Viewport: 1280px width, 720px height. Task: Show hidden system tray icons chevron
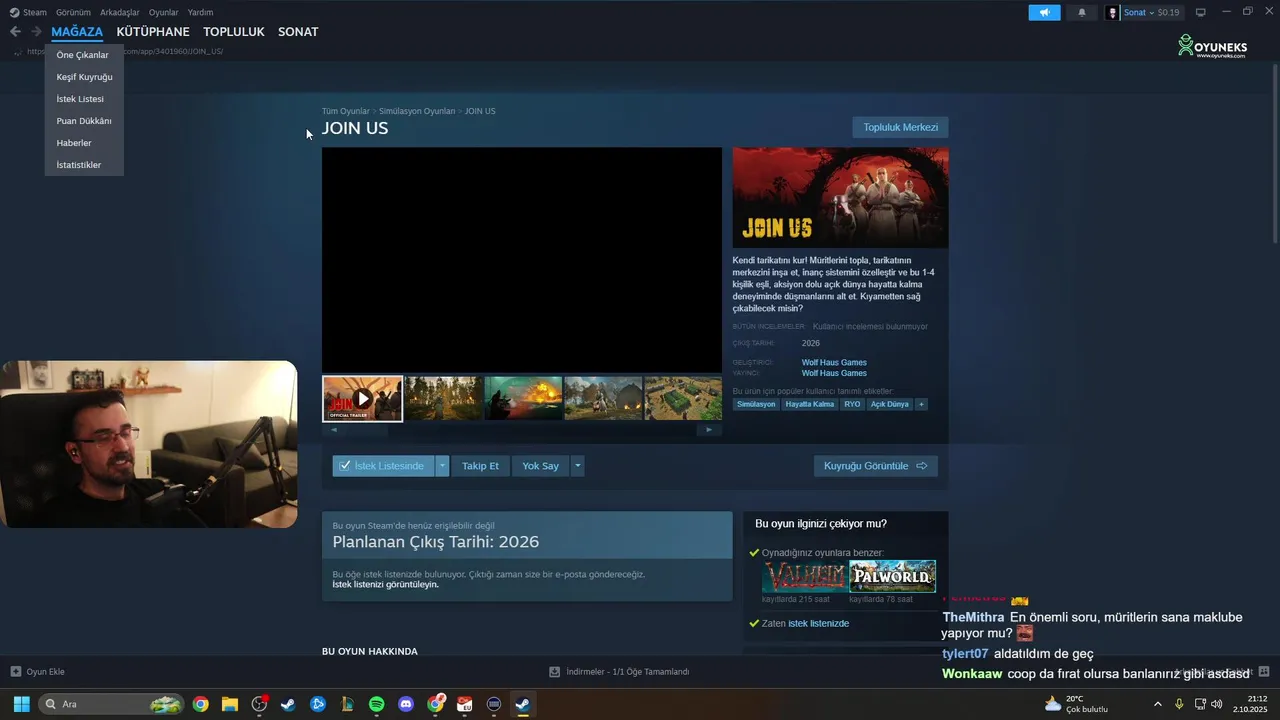(1158, 704)
